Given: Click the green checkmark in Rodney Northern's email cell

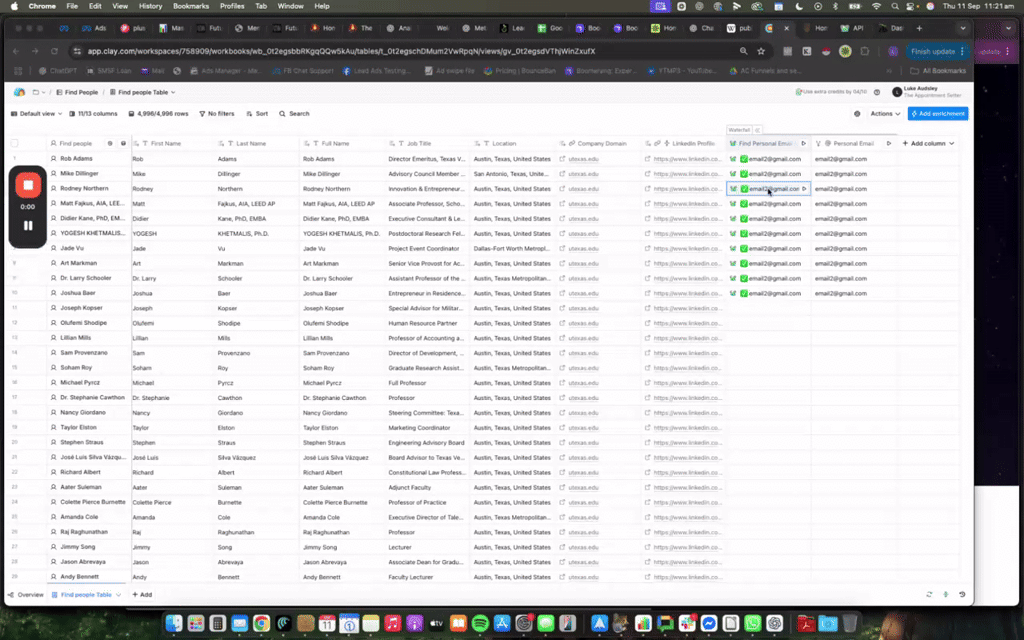Looking at the screenshot, I should (744, 189).
